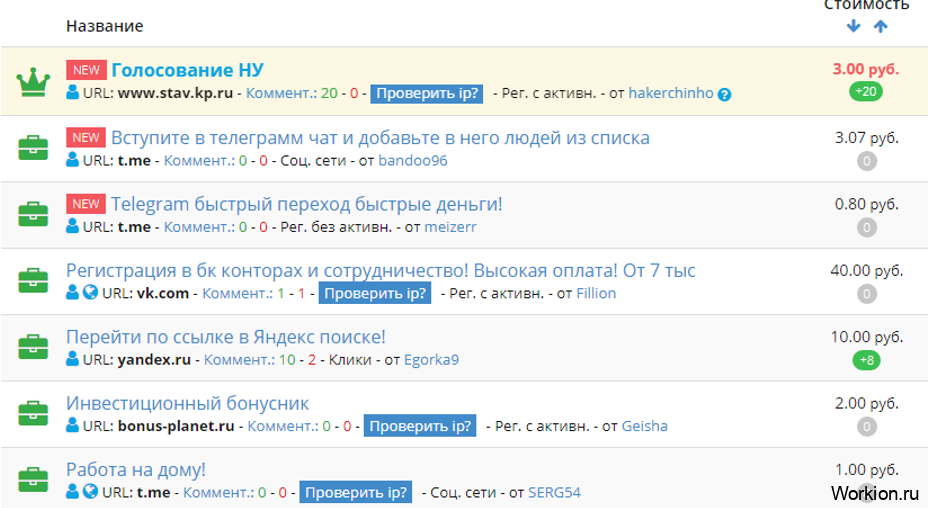This screenshot has width=928, height=508.
Task: Click user icon in bandoo96 task row
Action: tap(72, 160)
